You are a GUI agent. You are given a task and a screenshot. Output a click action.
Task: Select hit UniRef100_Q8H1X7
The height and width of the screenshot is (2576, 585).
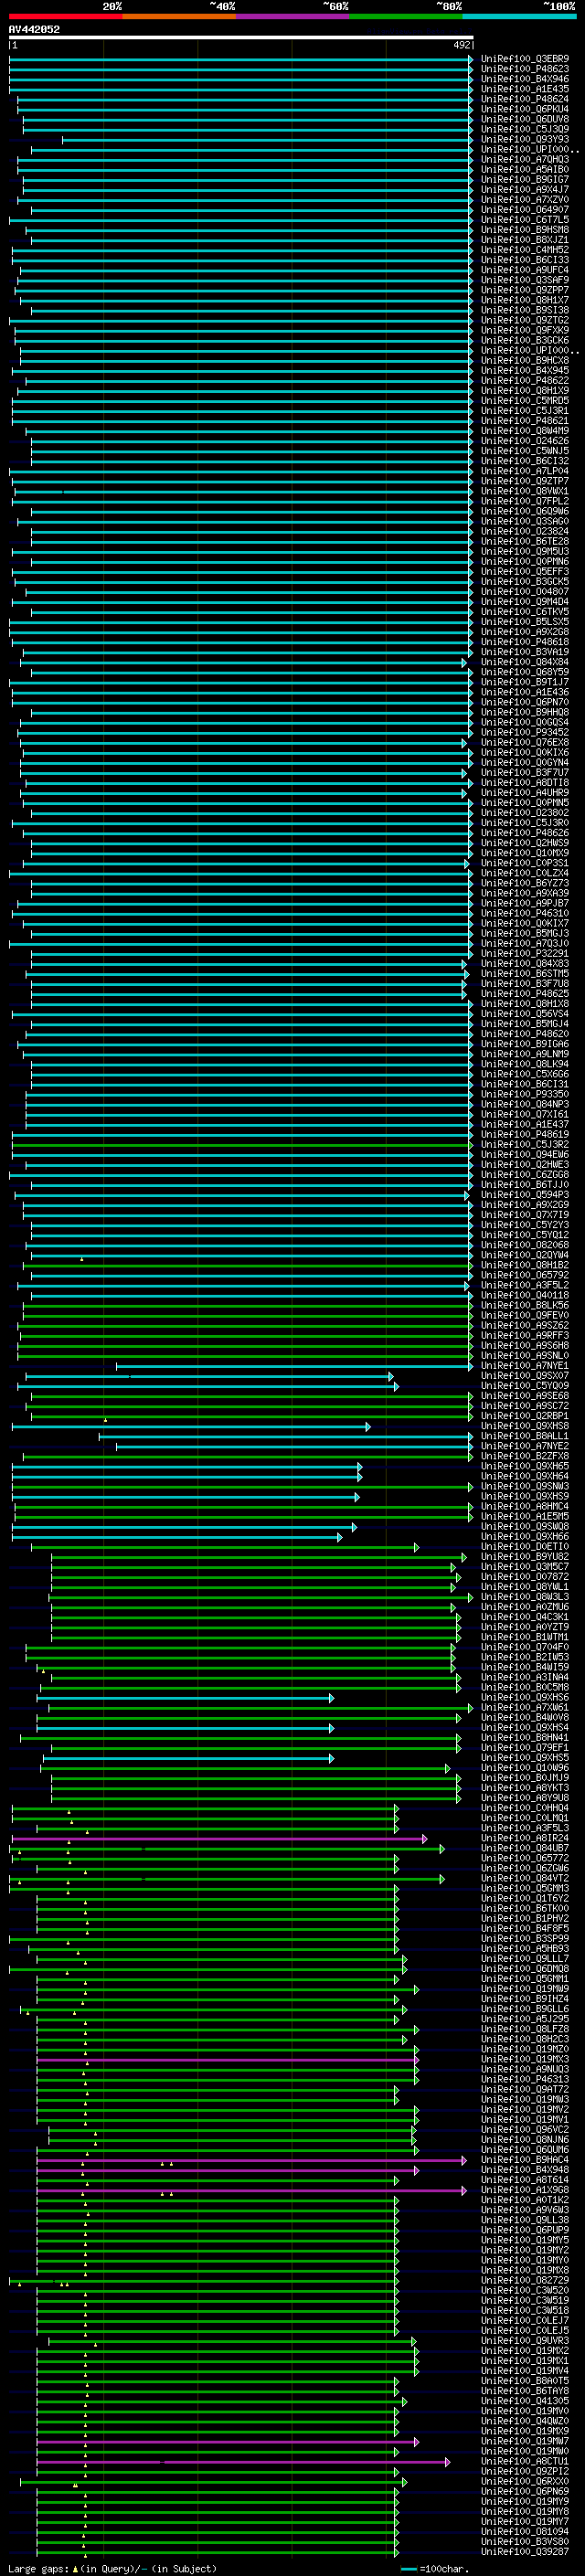525,300
